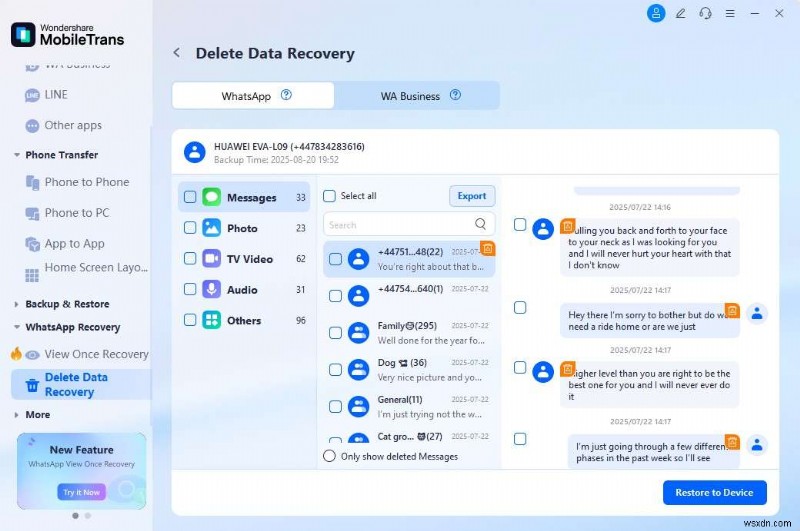Click the Delete Data Recovery trash icon

click(32, 385)
